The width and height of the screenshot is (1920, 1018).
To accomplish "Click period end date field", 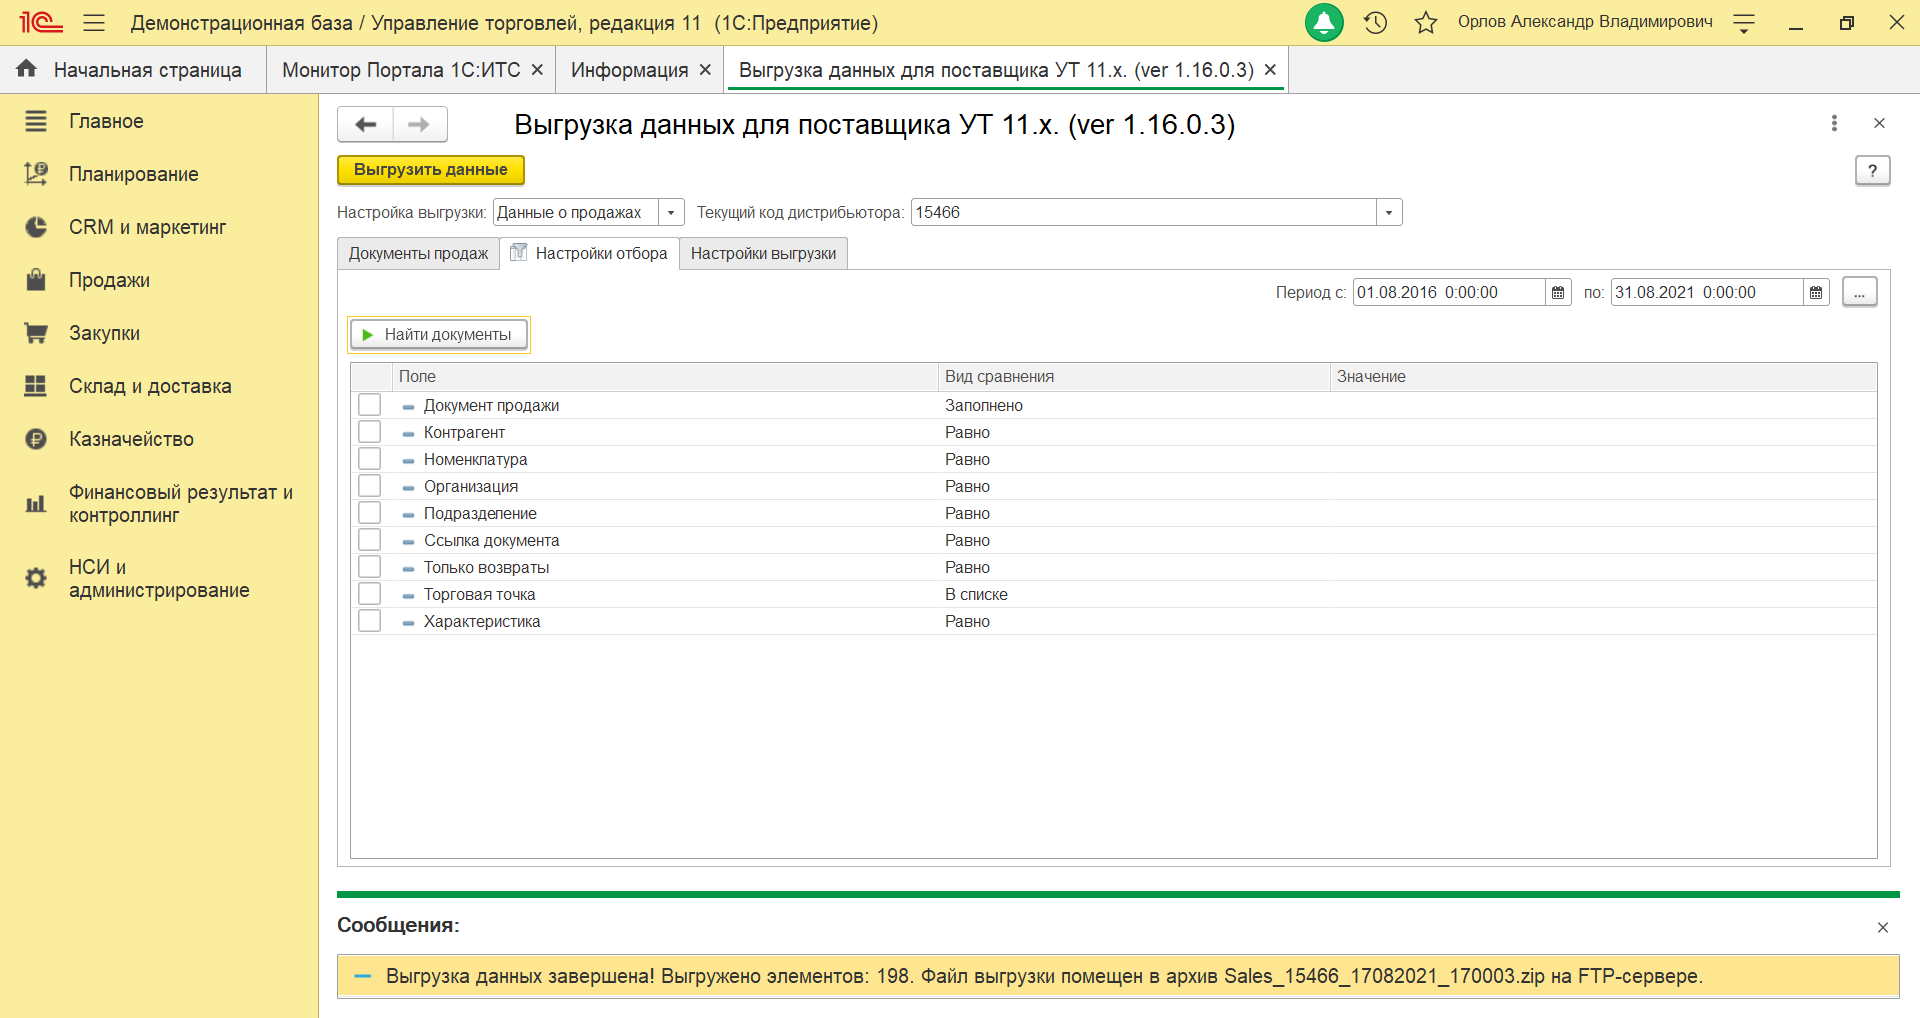I will click(x=1707, y=292).
